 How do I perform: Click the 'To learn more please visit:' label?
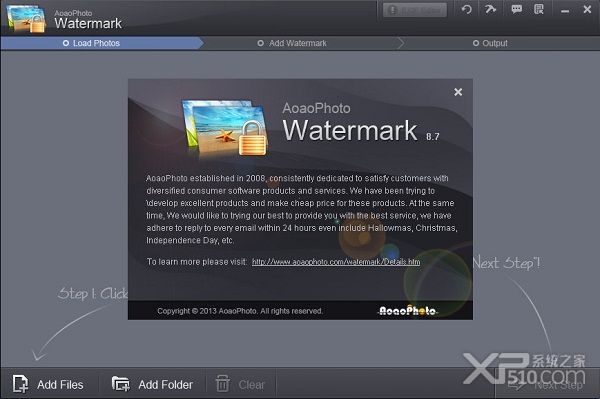(x=197, y=262)
